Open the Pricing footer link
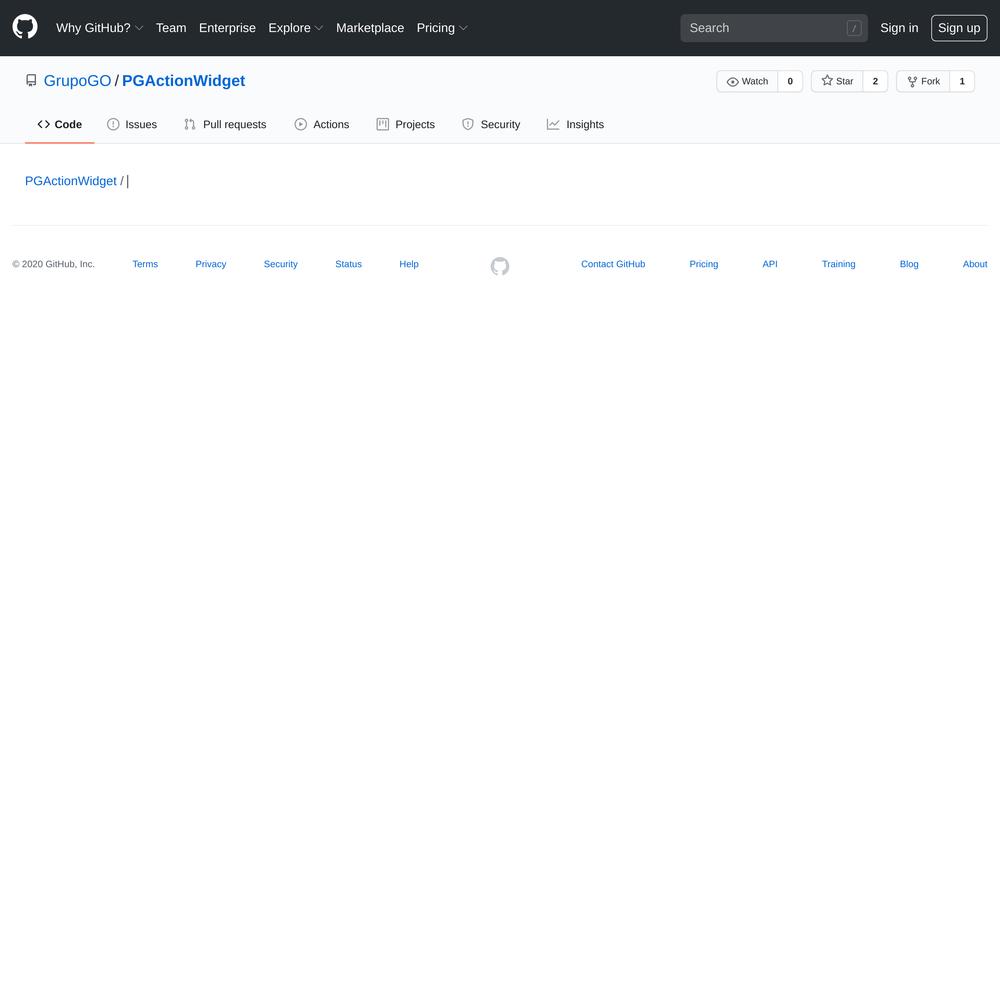The width and height of the screenshot is (1000, 1000). click(x=703, y=264)
